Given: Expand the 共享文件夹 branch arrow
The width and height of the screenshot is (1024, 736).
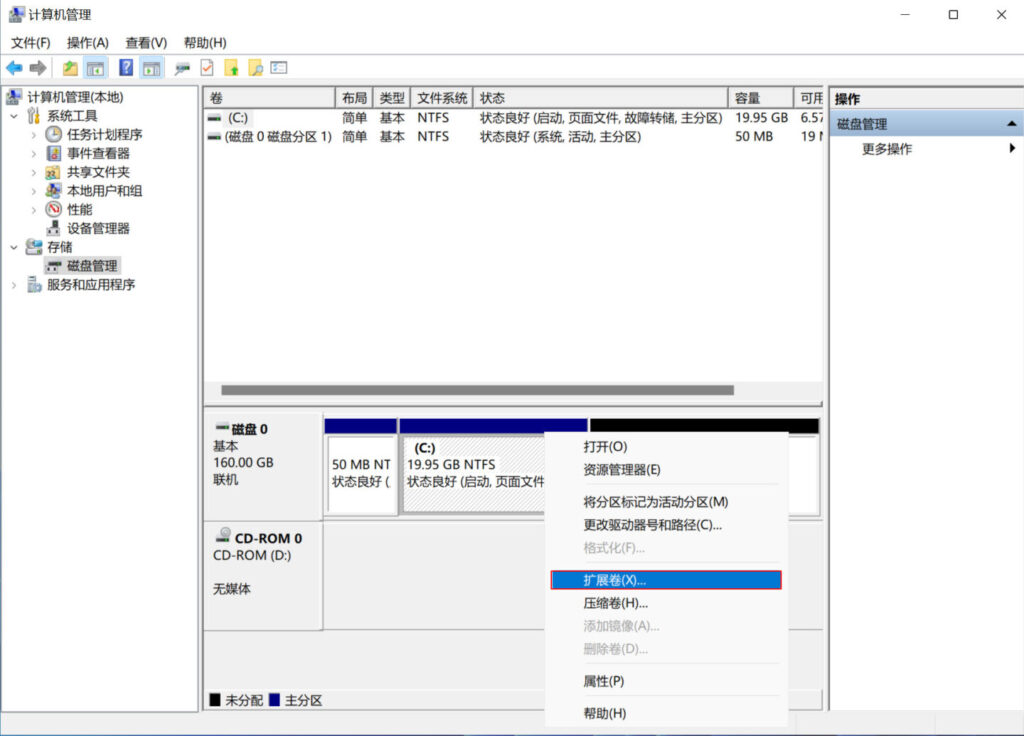Looking at the screenshot, I should pos(34,172).
